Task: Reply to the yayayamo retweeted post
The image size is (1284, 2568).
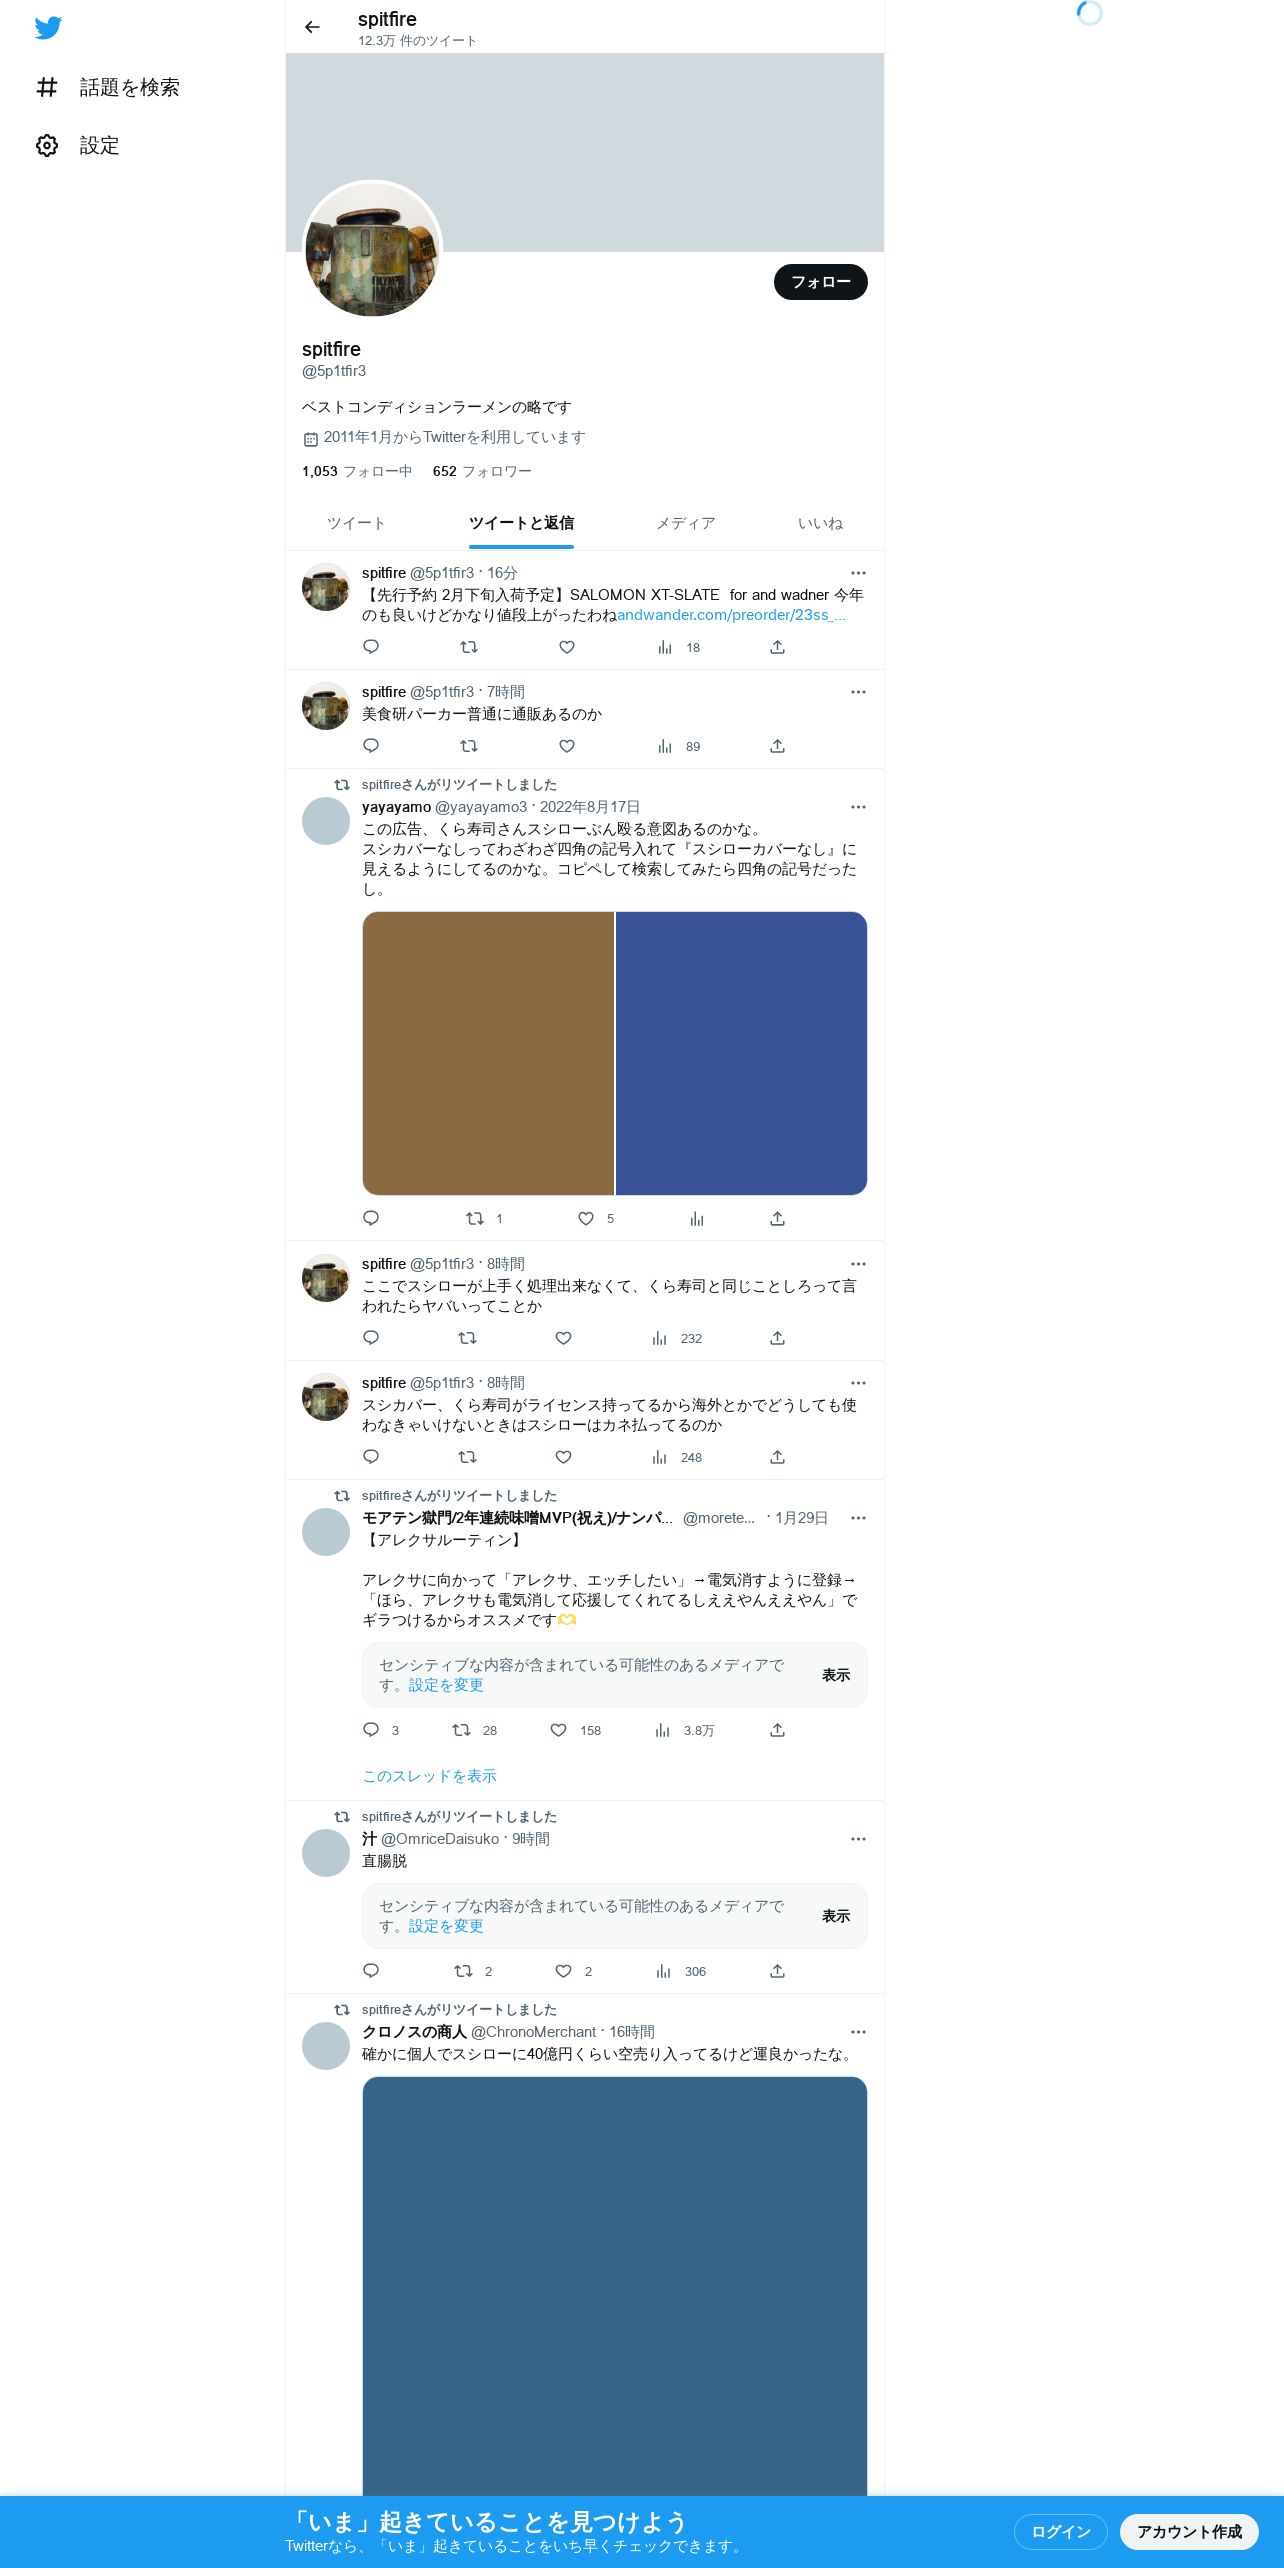Action: (371, 1218)
